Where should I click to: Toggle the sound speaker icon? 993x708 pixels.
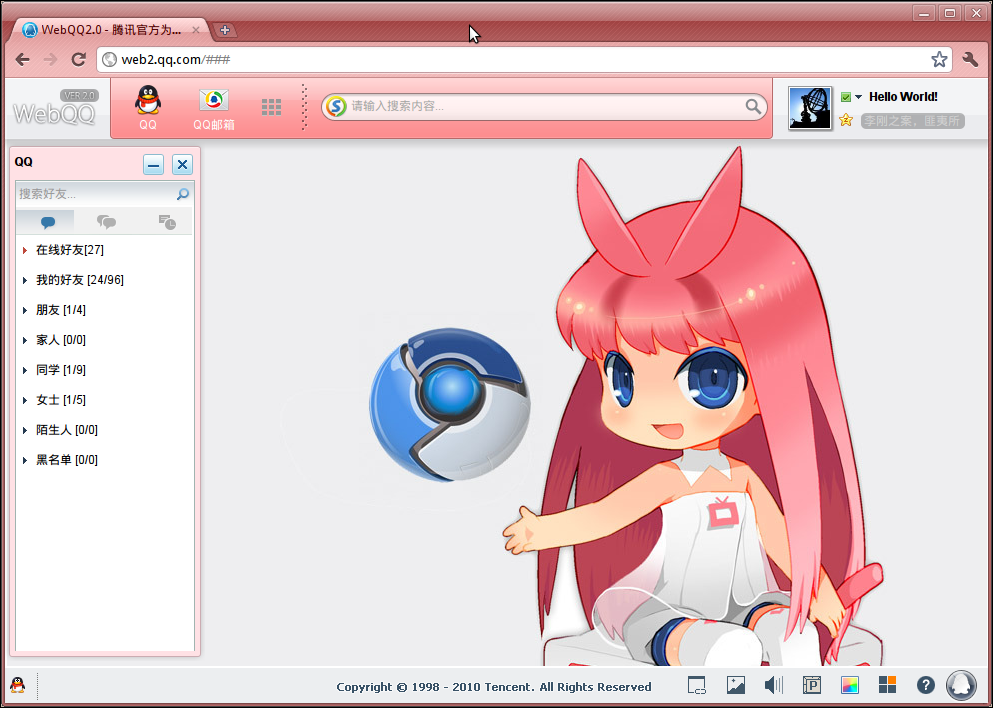click(773, 685)
